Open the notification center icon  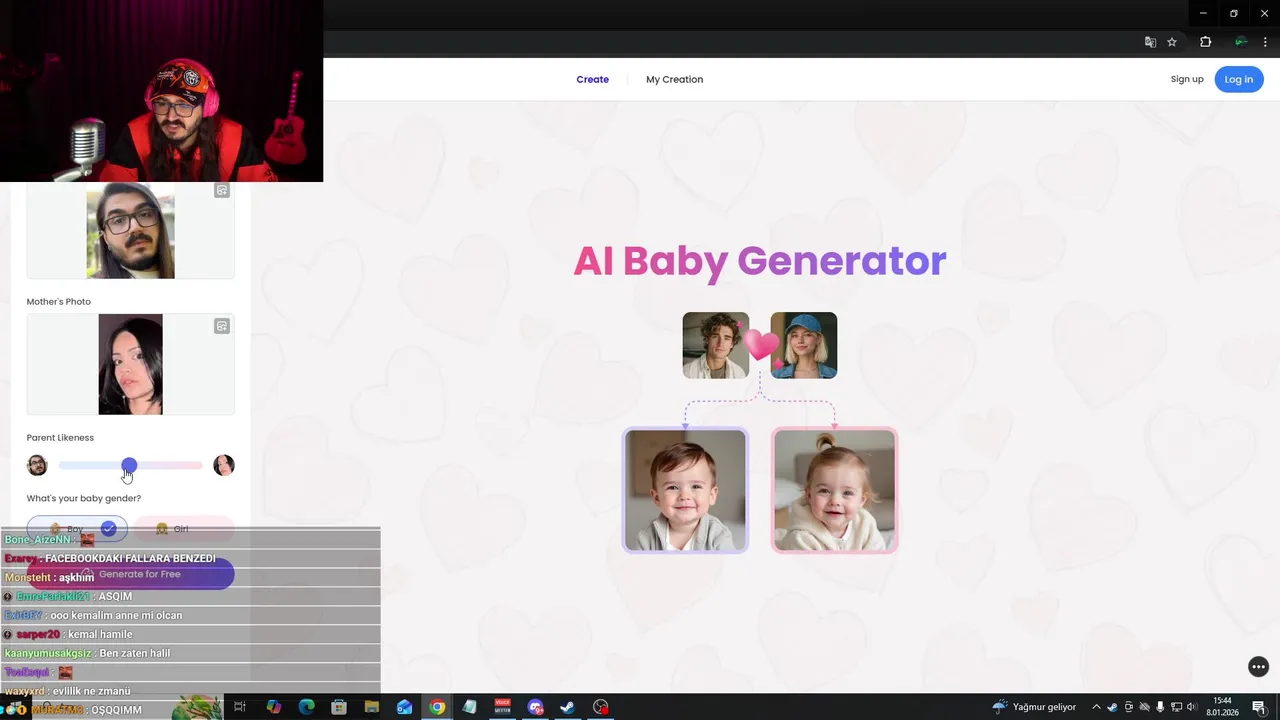click(1259, 707)
